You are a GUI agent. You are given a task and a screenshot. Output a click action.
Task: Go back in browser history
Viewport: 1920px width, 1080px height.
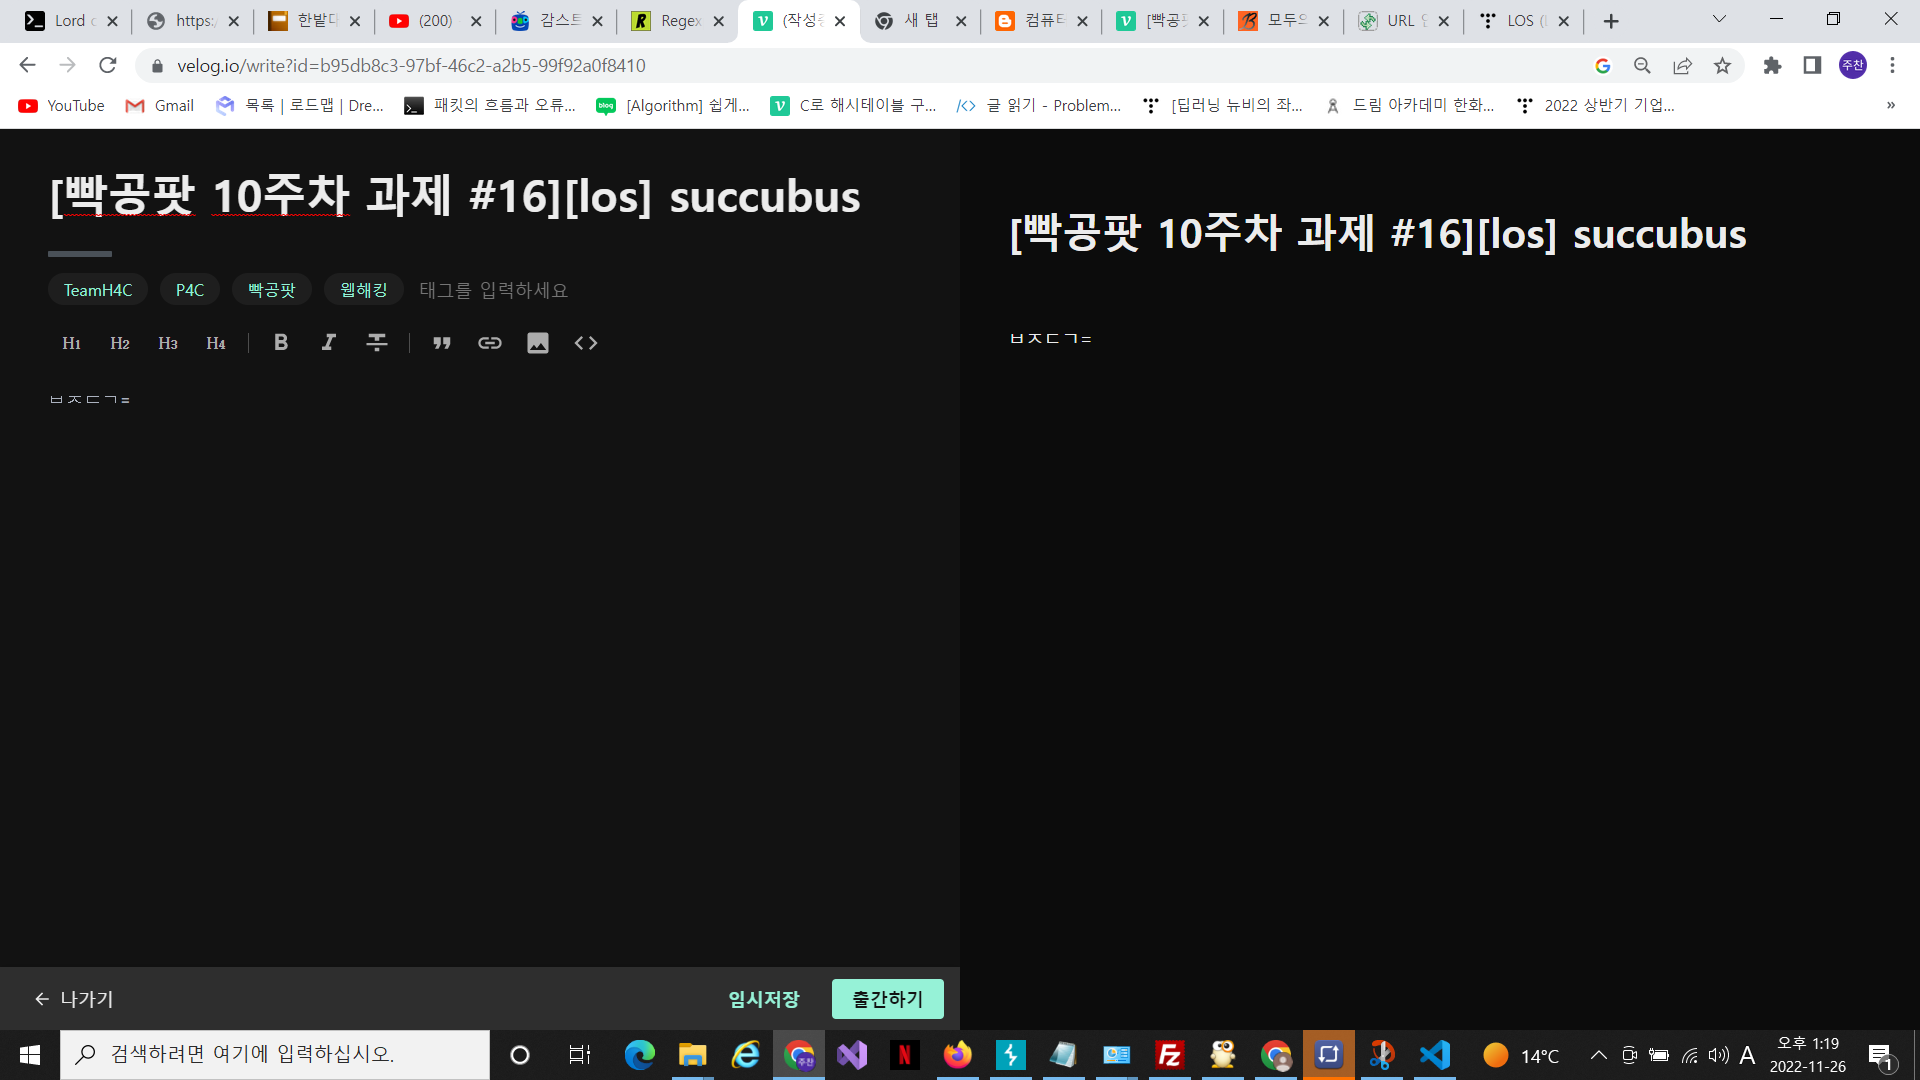tap(27, 65)
